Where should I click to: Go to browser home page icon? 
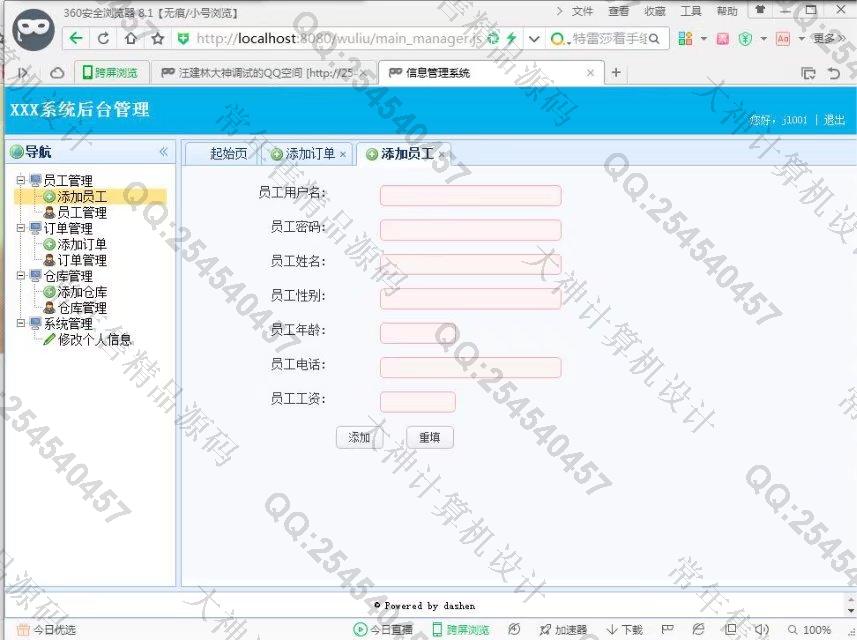click(131, 38)
